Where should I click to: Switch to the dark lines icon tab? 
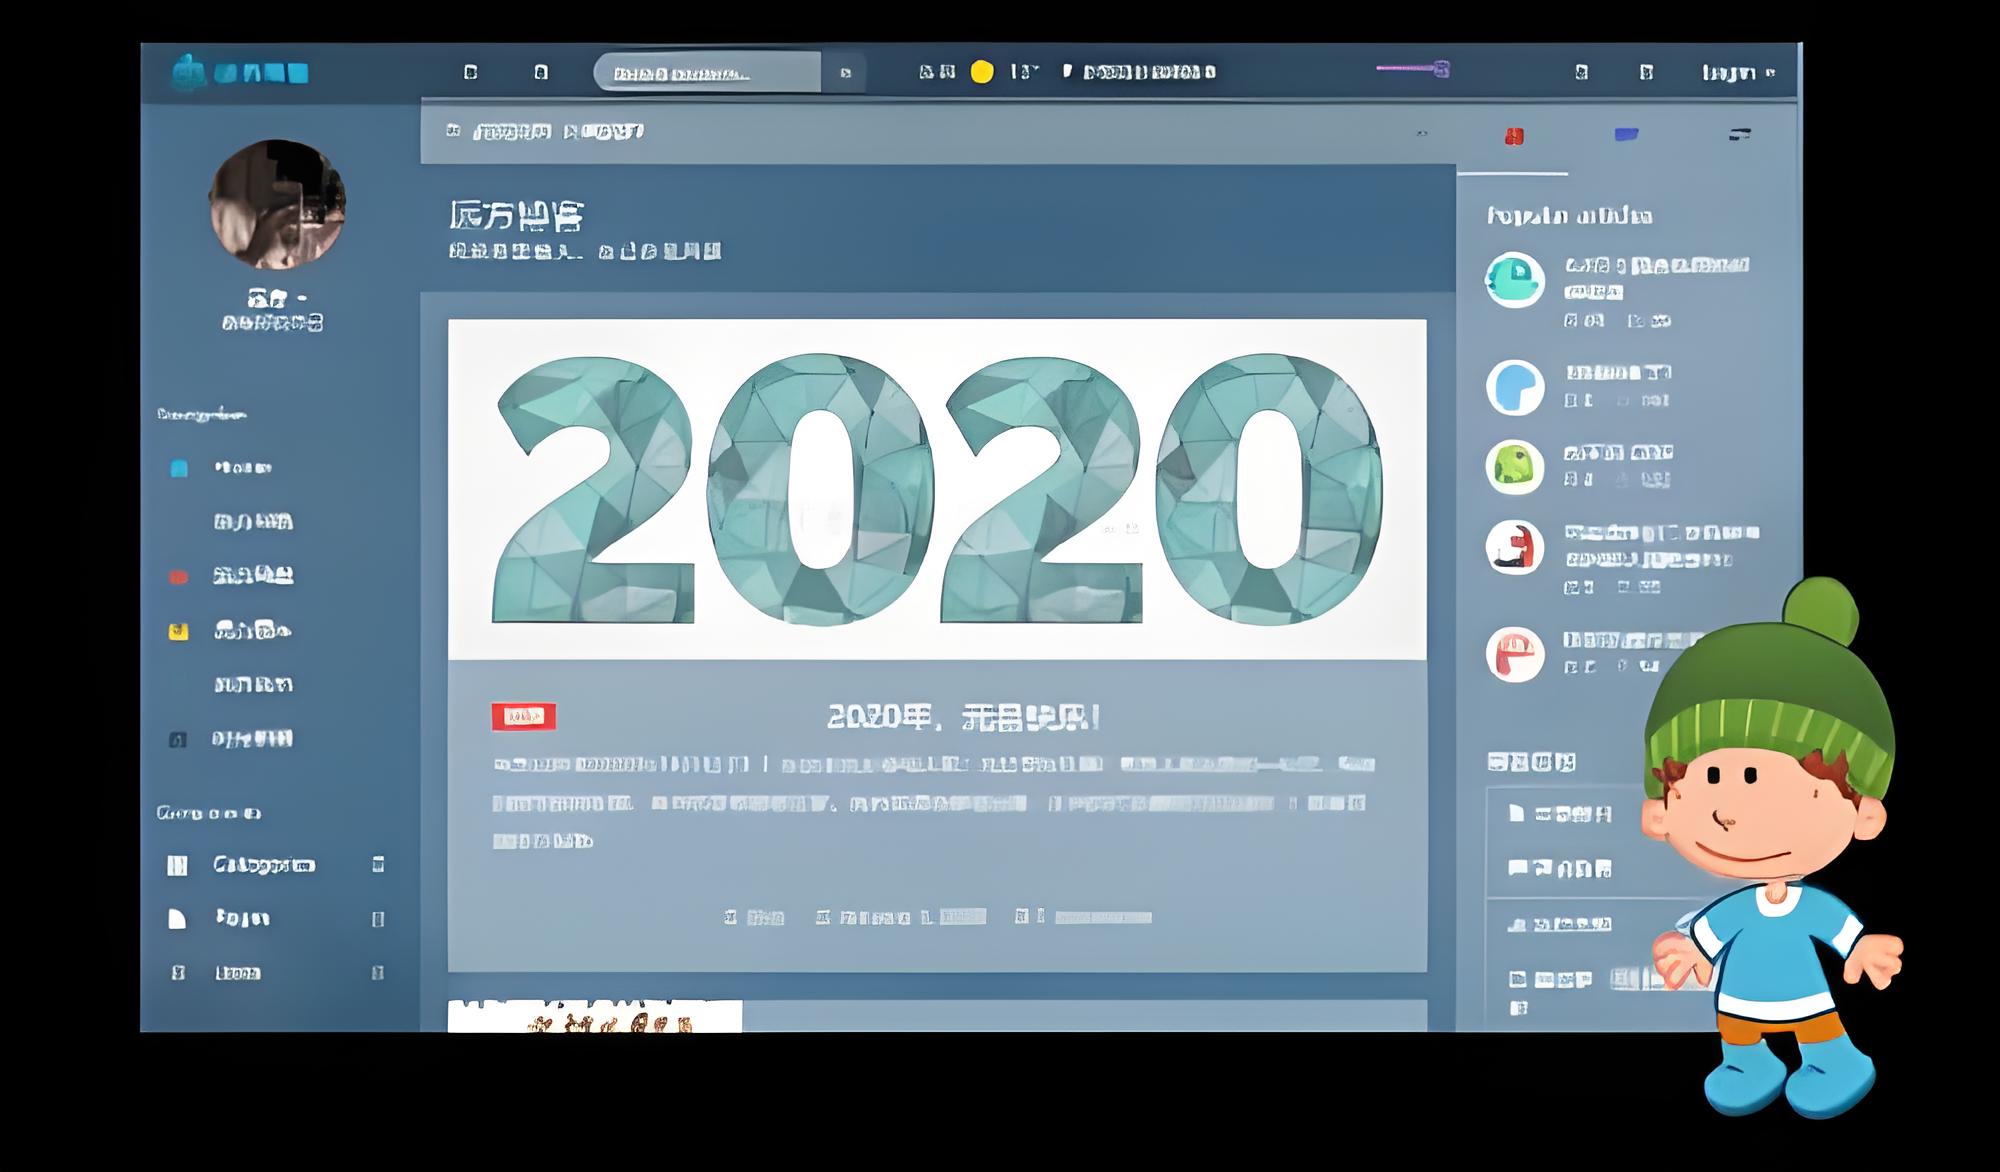click(1740, 134)
